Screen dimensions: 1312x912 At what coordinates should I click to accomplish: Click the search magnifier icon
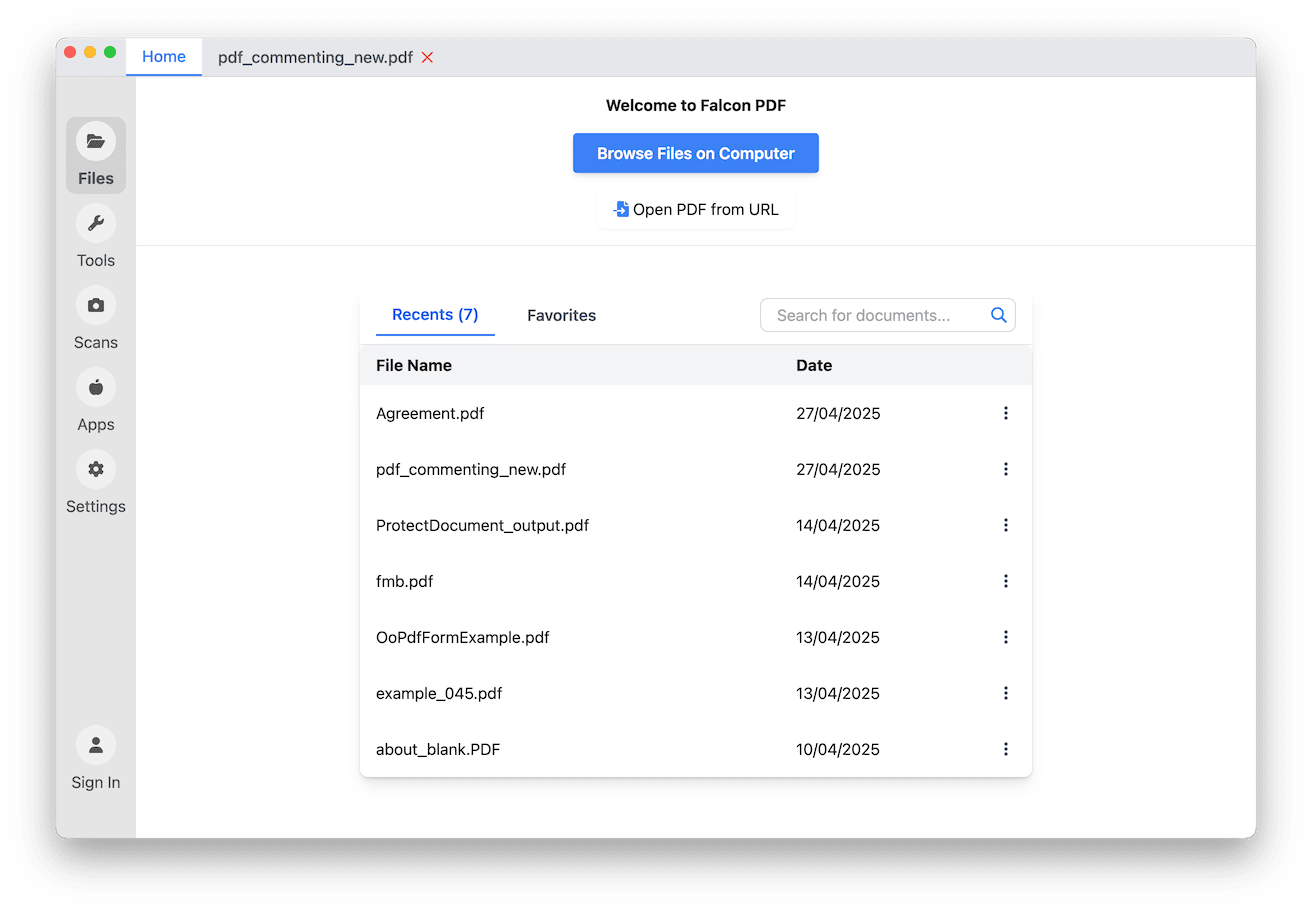(998, 315)
